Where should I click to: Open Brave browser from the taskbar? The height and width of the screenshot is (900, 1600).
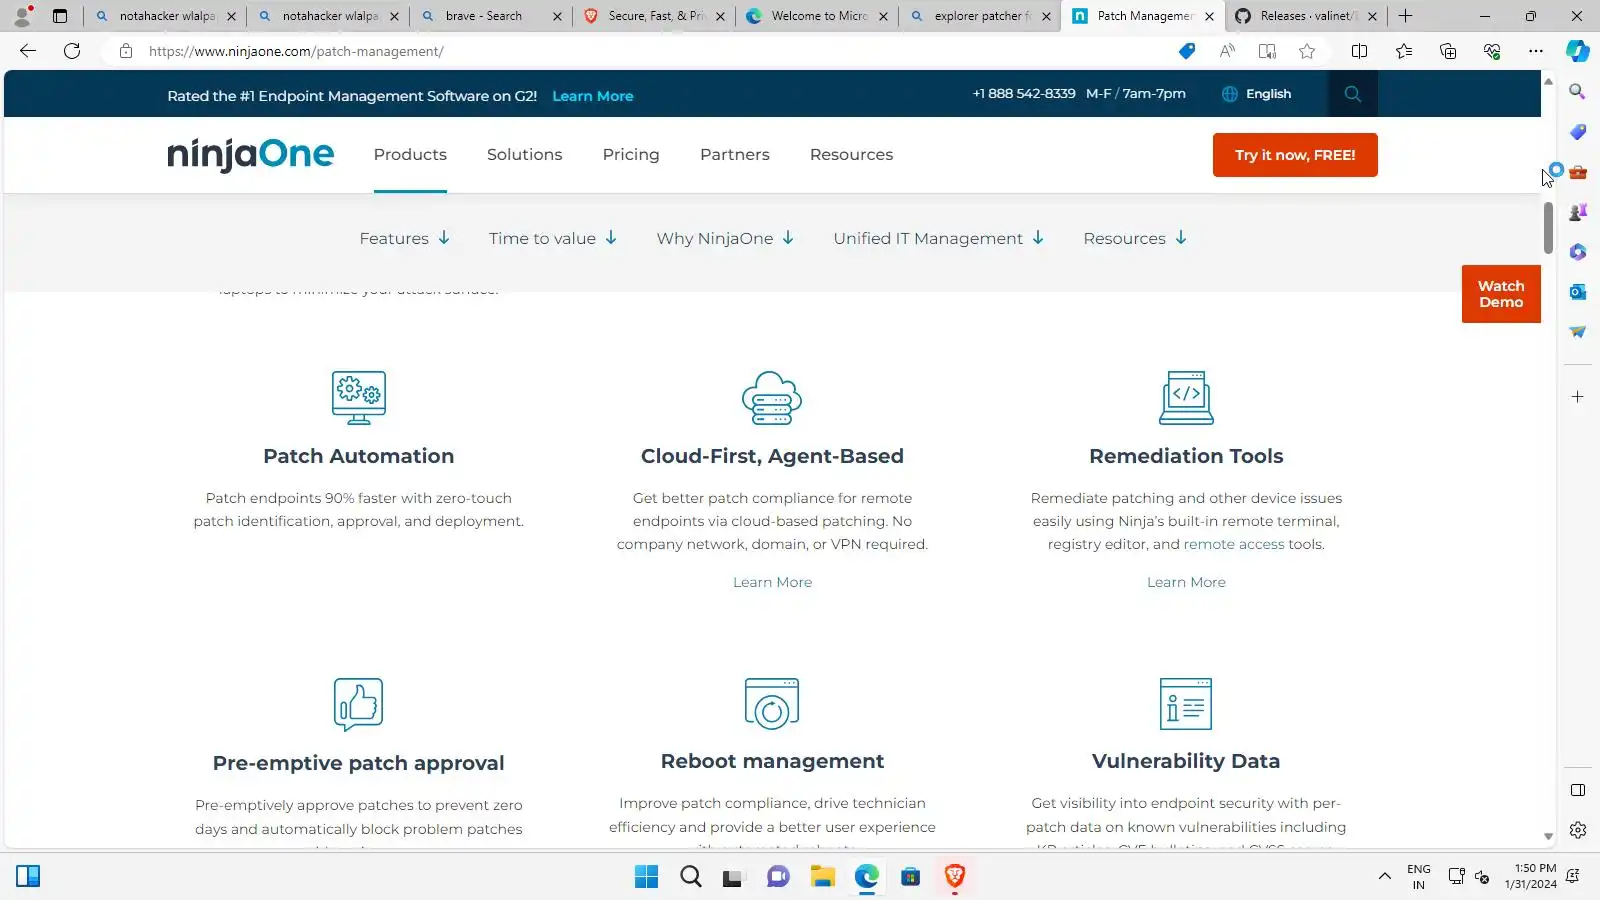coord(955,877)
